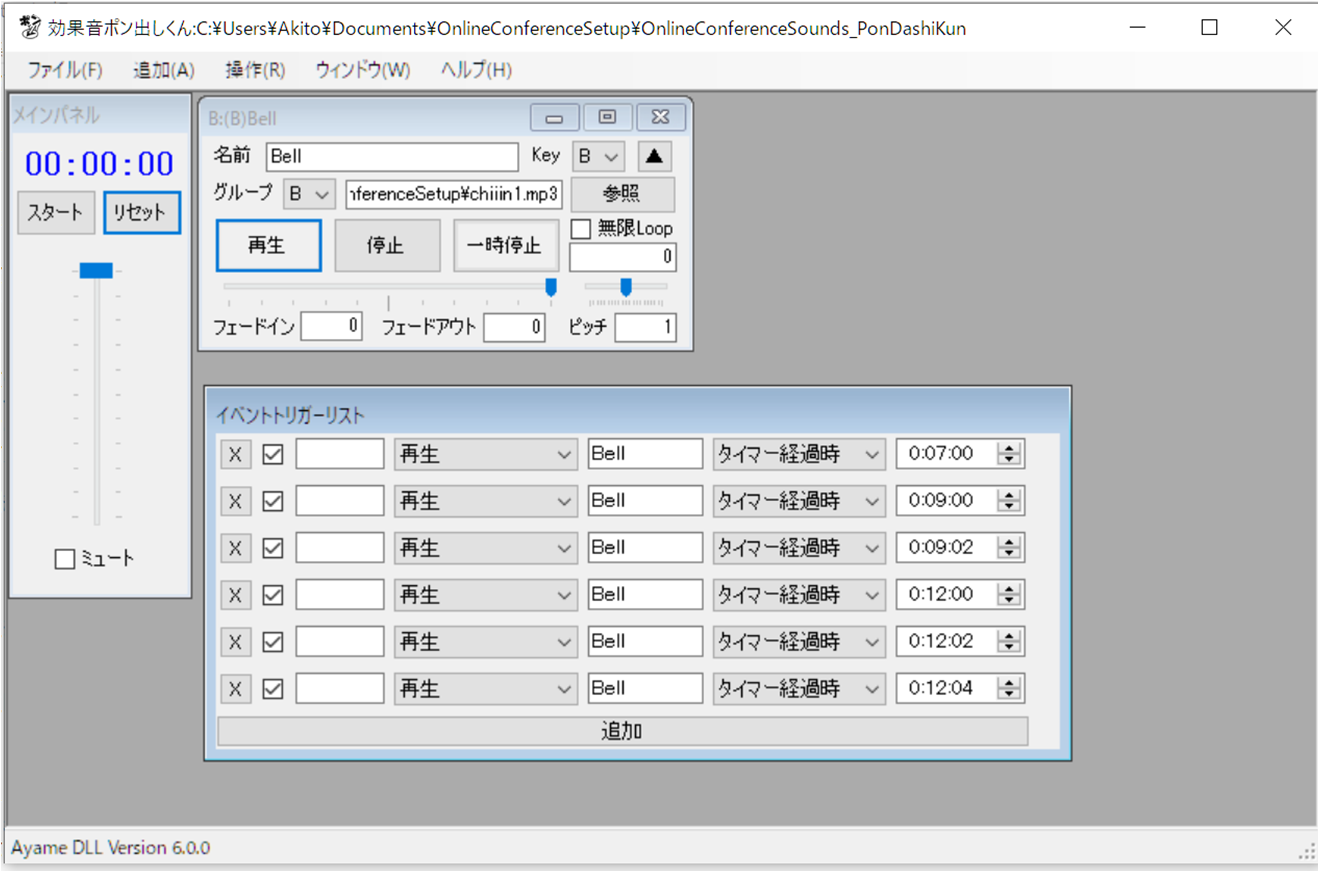The width and height of the screenshot is (1319, 872).
Task: Click the 追加 button in trigger list
Action: [x=622, y=731]
